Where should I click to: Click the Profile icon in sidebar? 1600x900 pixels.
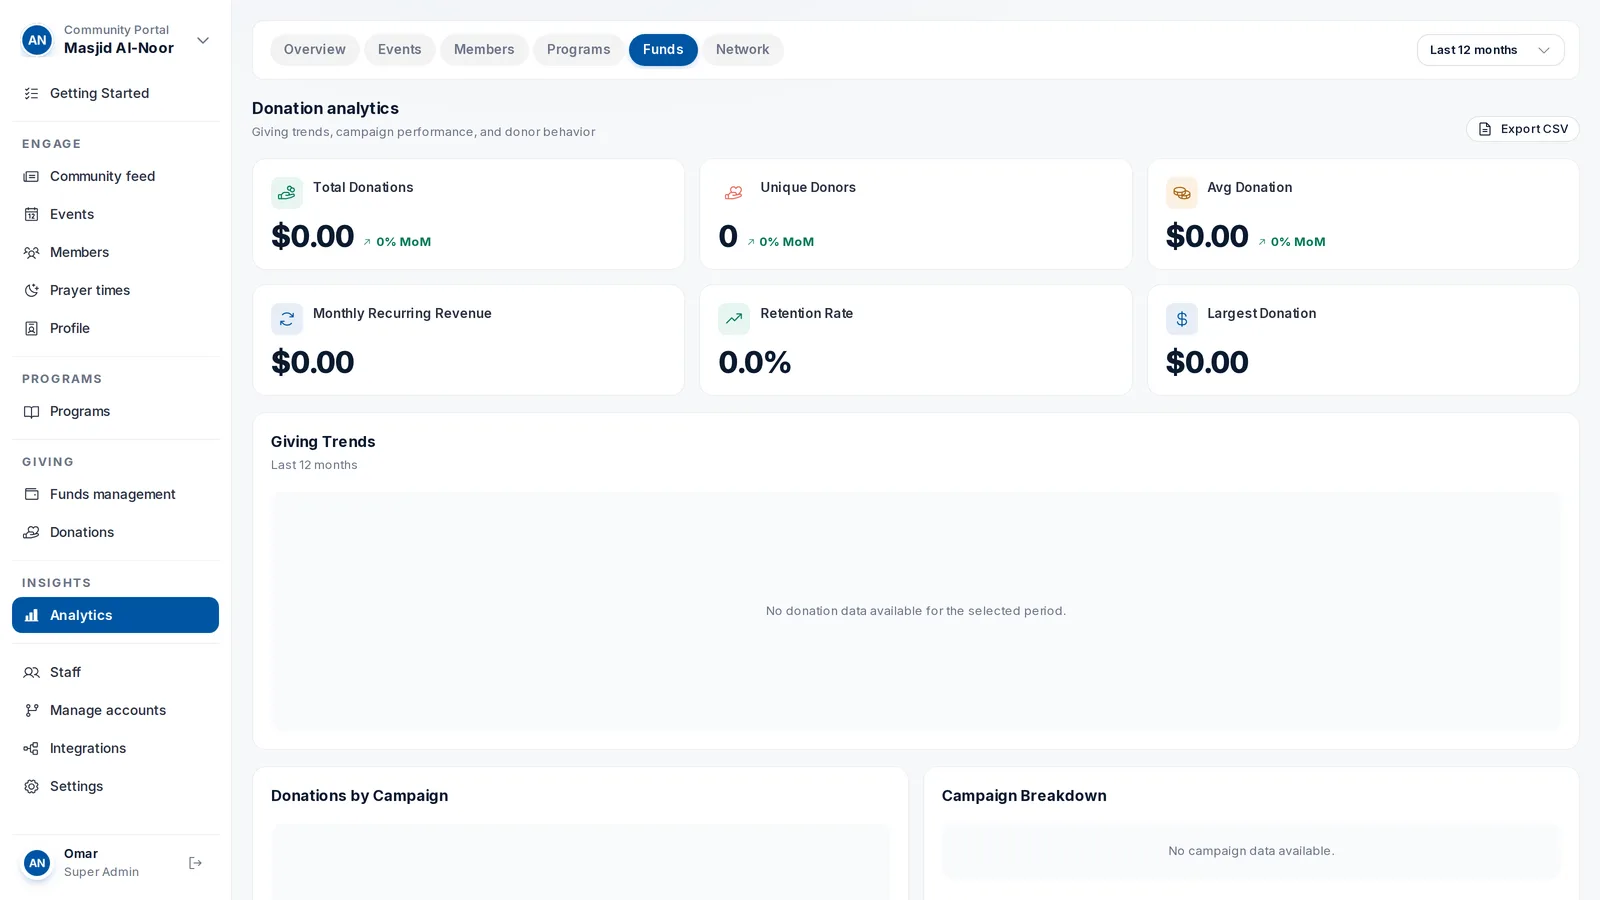pos(31,328)
